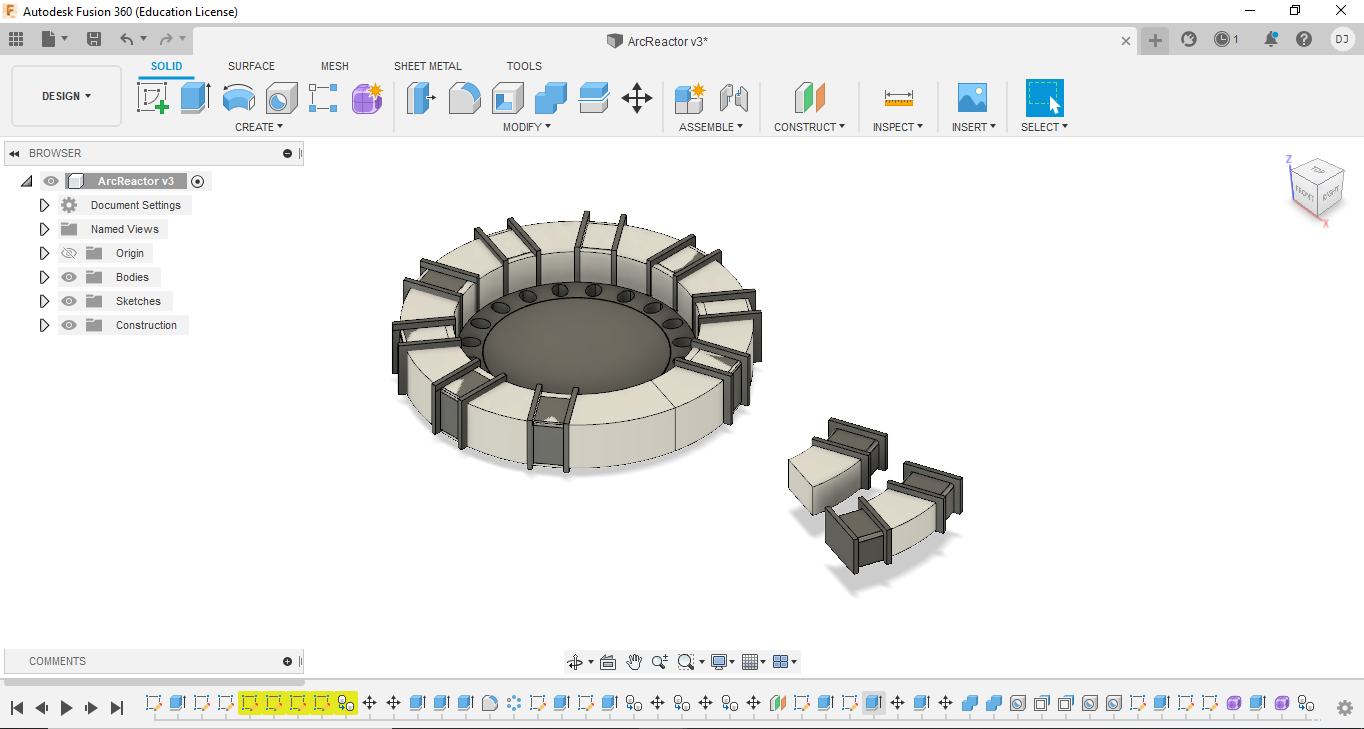Switch to the SHEET METAL tab
Screen dimensions: 1364x729
(x=428, y=66)
